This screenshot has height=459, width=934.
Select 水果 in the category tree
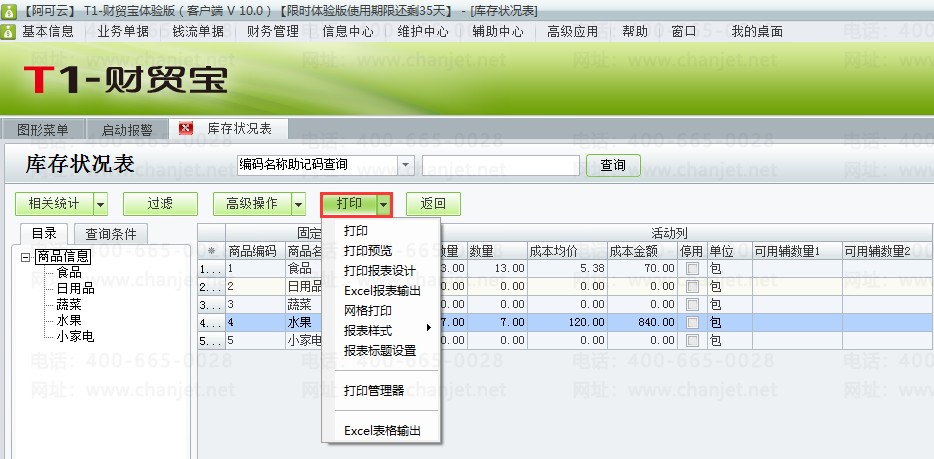[69, 321]
